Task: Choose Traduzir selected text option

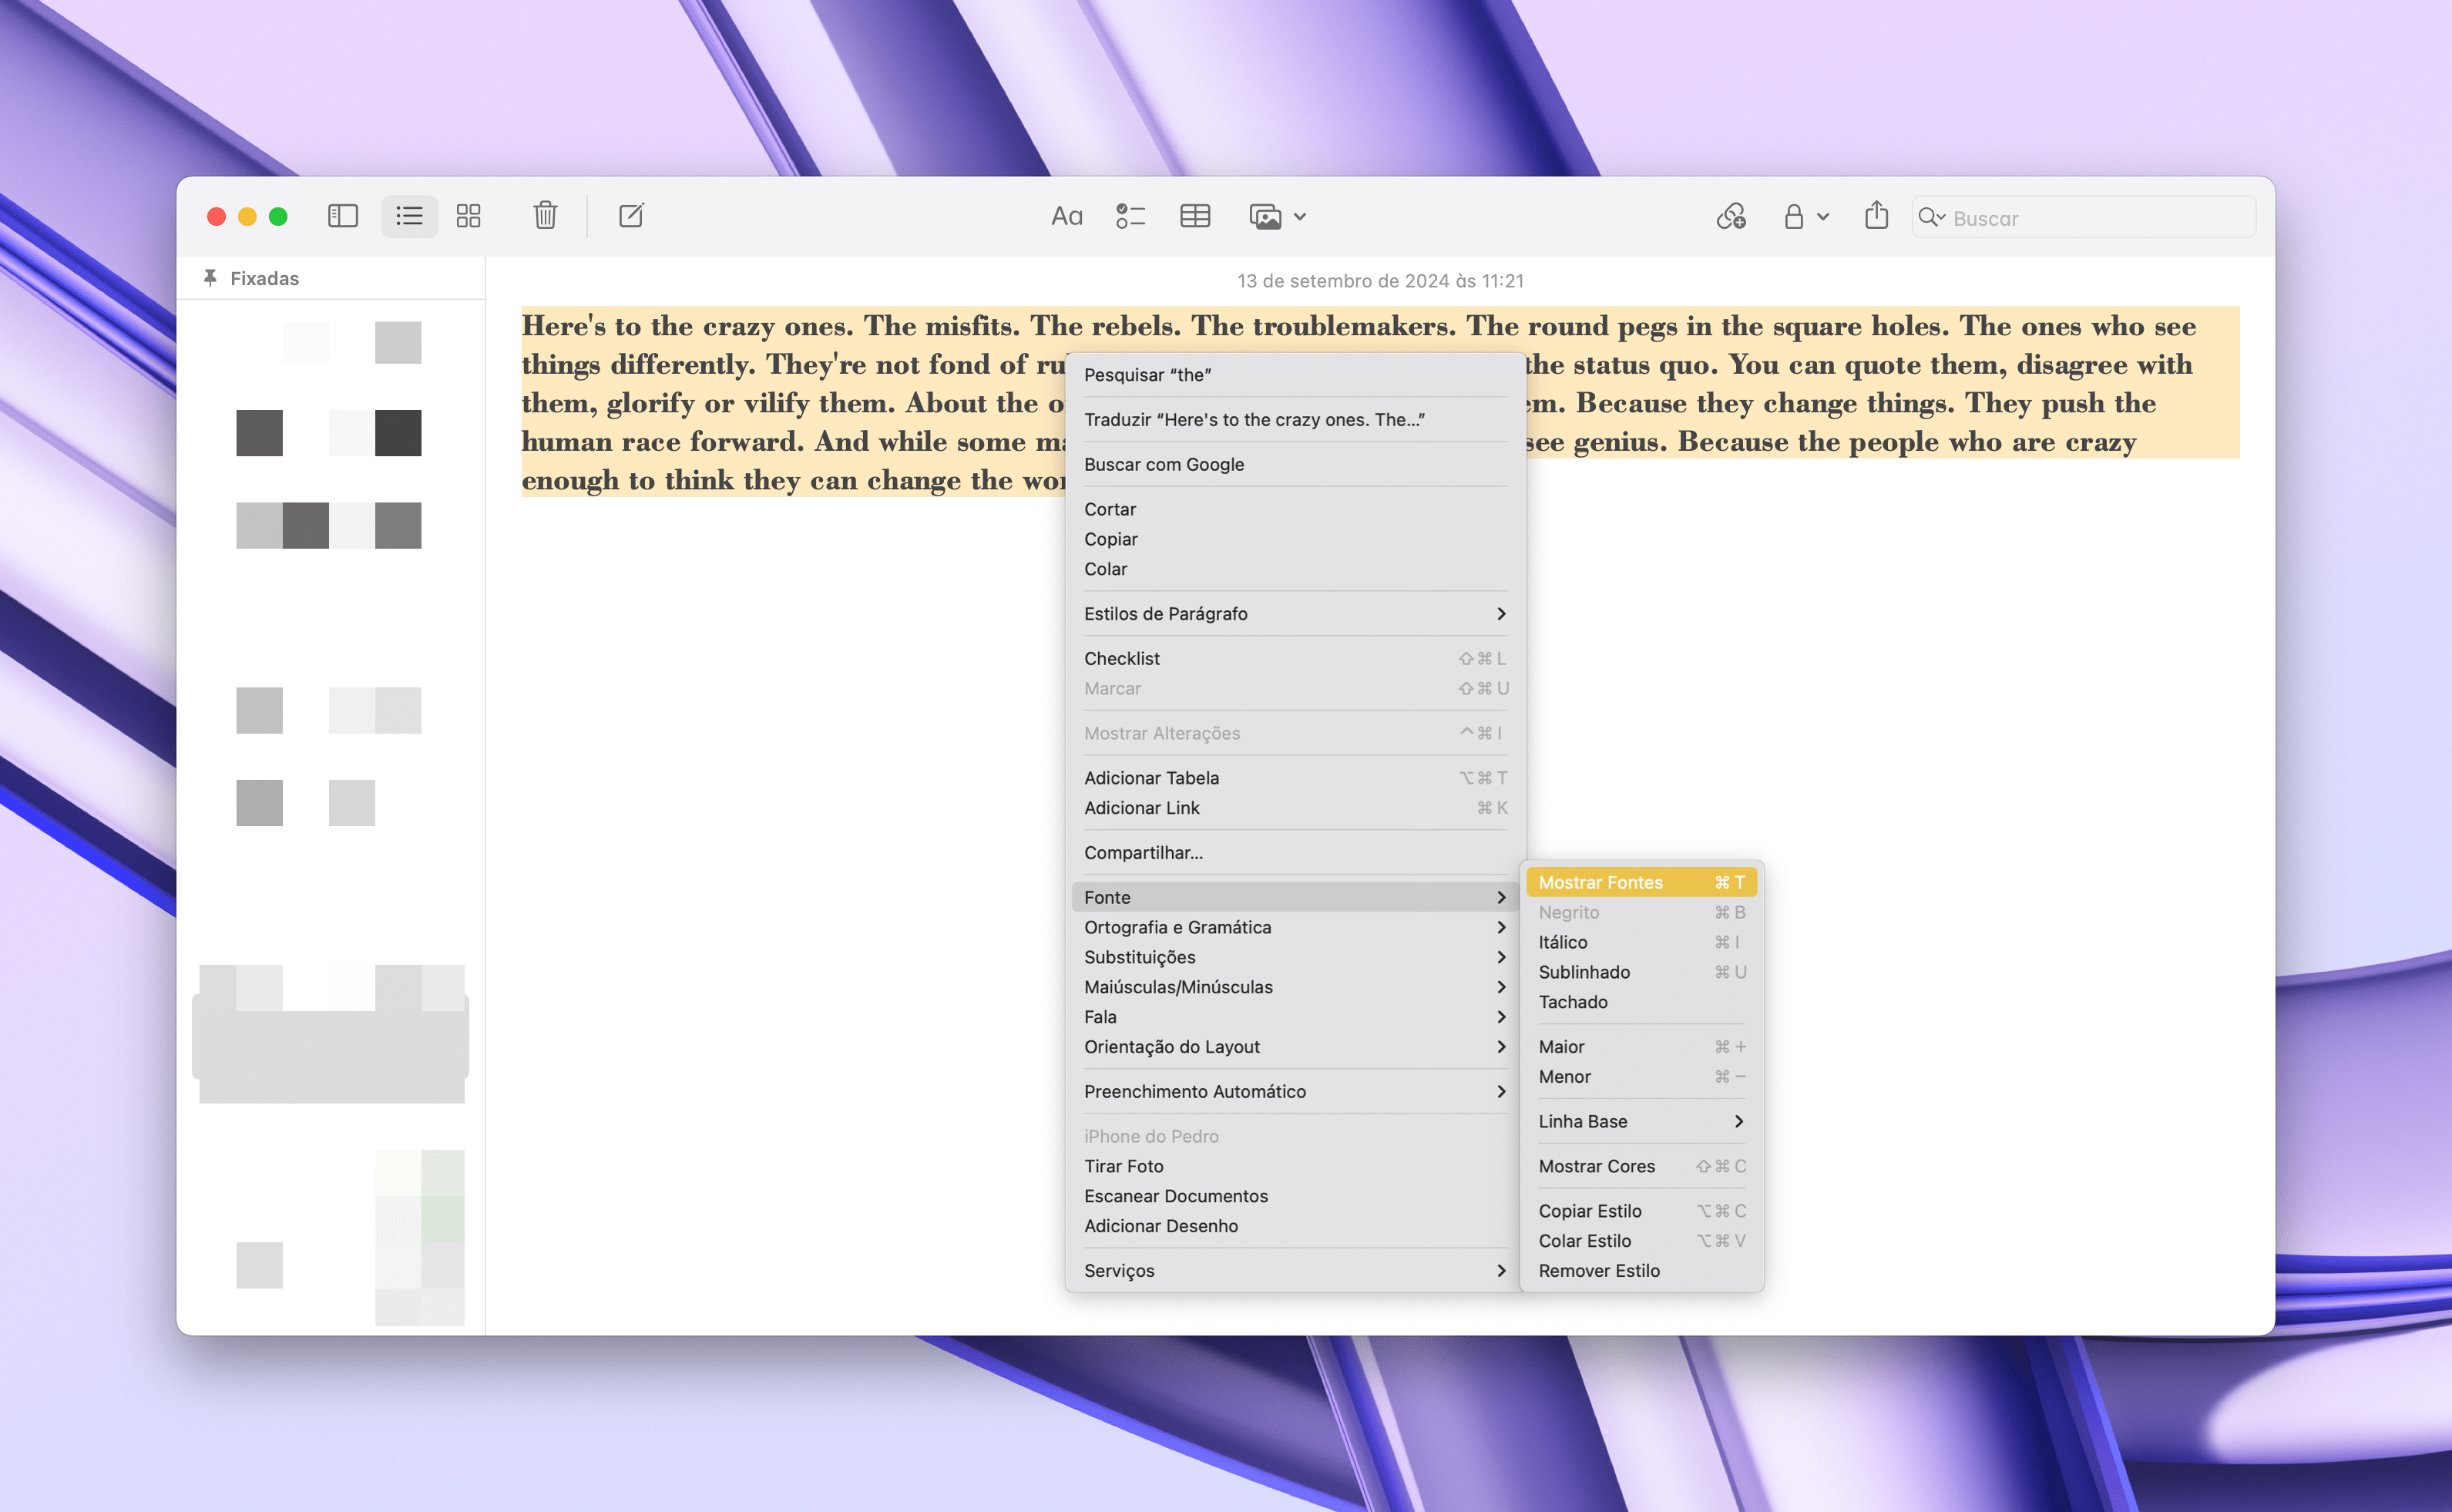Action: [x=1295, y=420]
